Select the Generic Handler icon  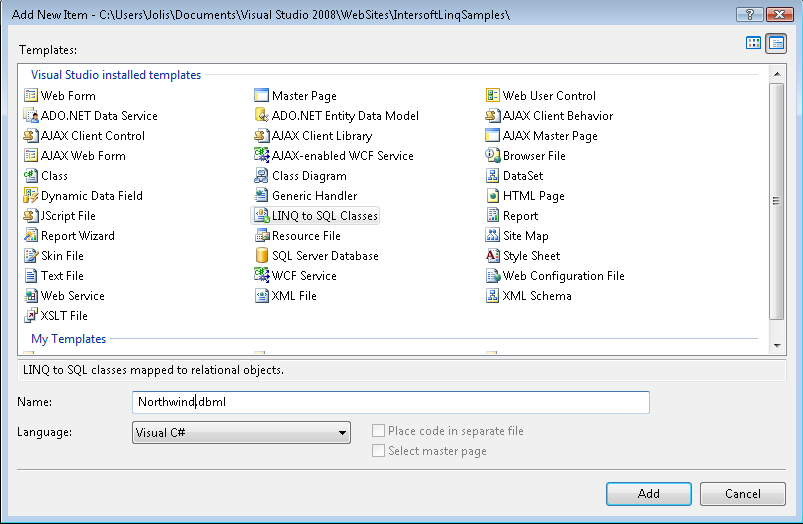(x=262, y=195)
